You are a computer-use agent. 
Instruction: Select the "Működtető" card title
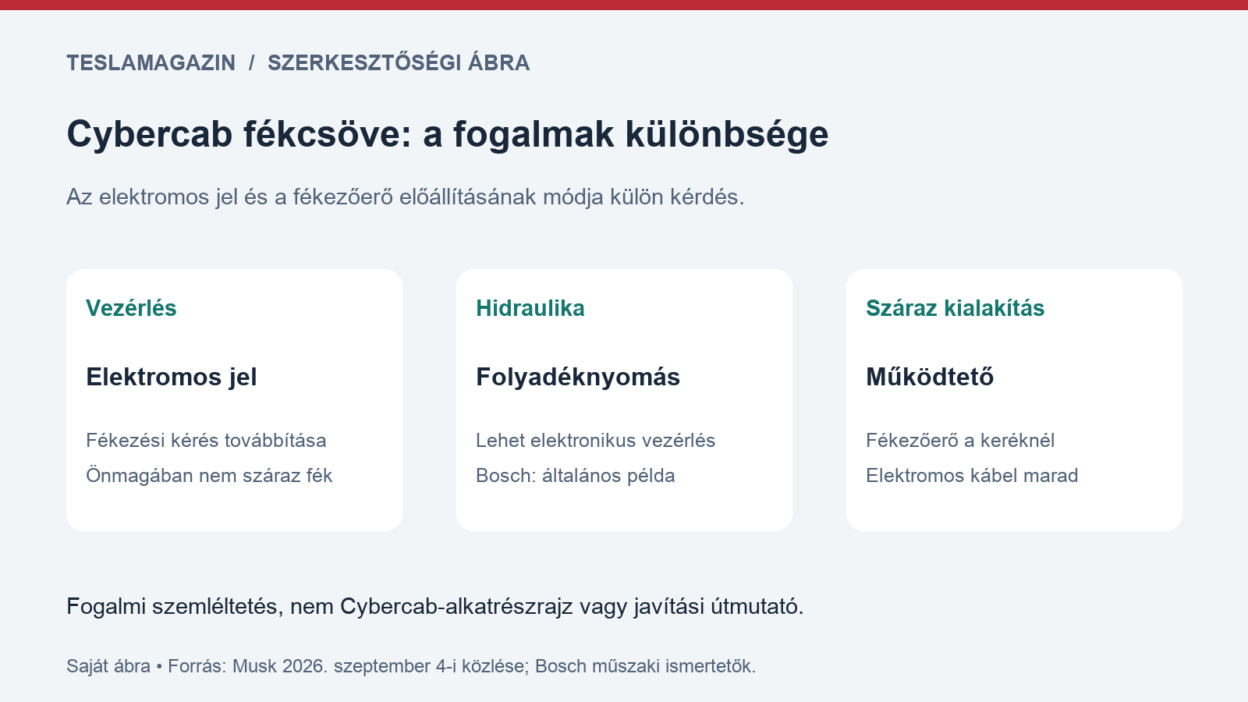pyautogui.click(x=930, y=377)
